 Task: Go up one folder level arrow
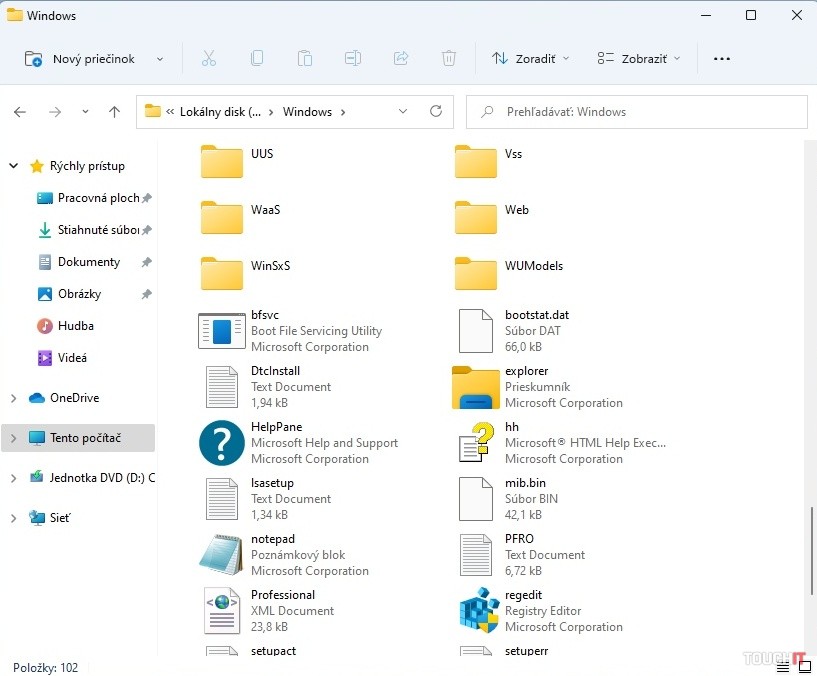(x=114, y=112)
